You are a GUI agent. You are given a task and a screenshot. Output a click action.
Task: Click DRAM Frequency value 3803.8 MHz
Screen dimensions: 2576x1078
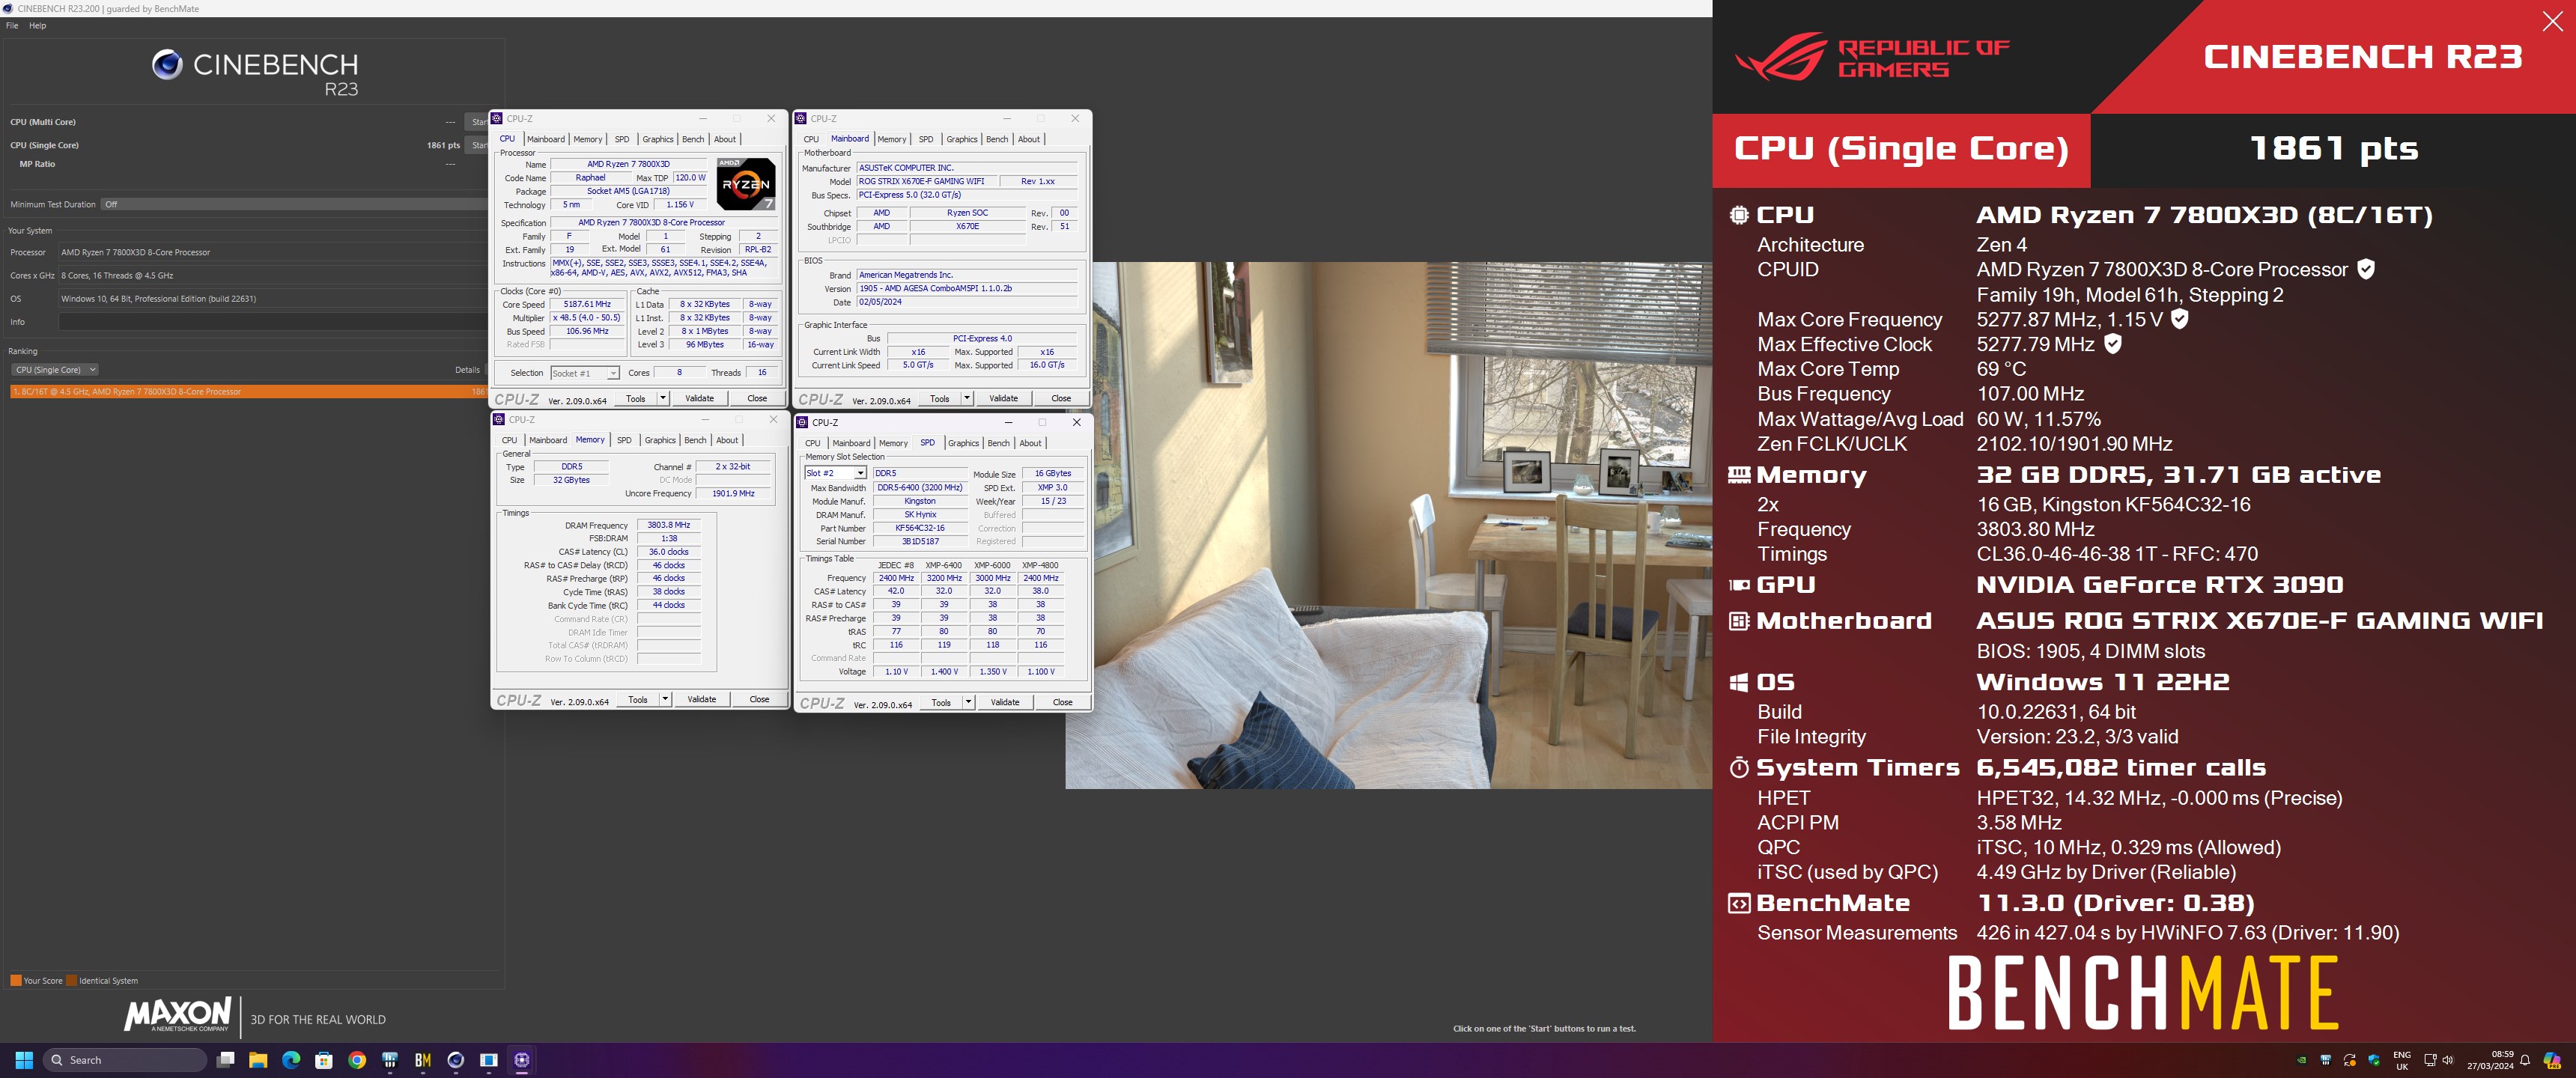point(669,525)
